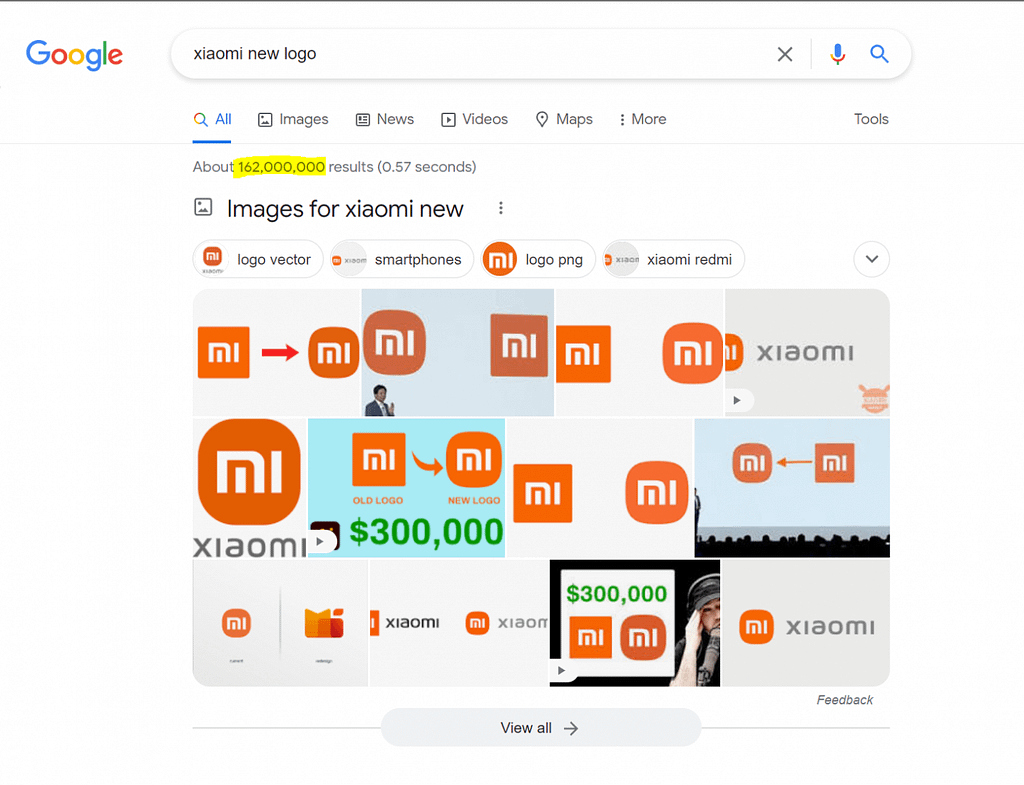The image size is (1024, 785).
Task: Select the All tab
Action: [212, 120]
